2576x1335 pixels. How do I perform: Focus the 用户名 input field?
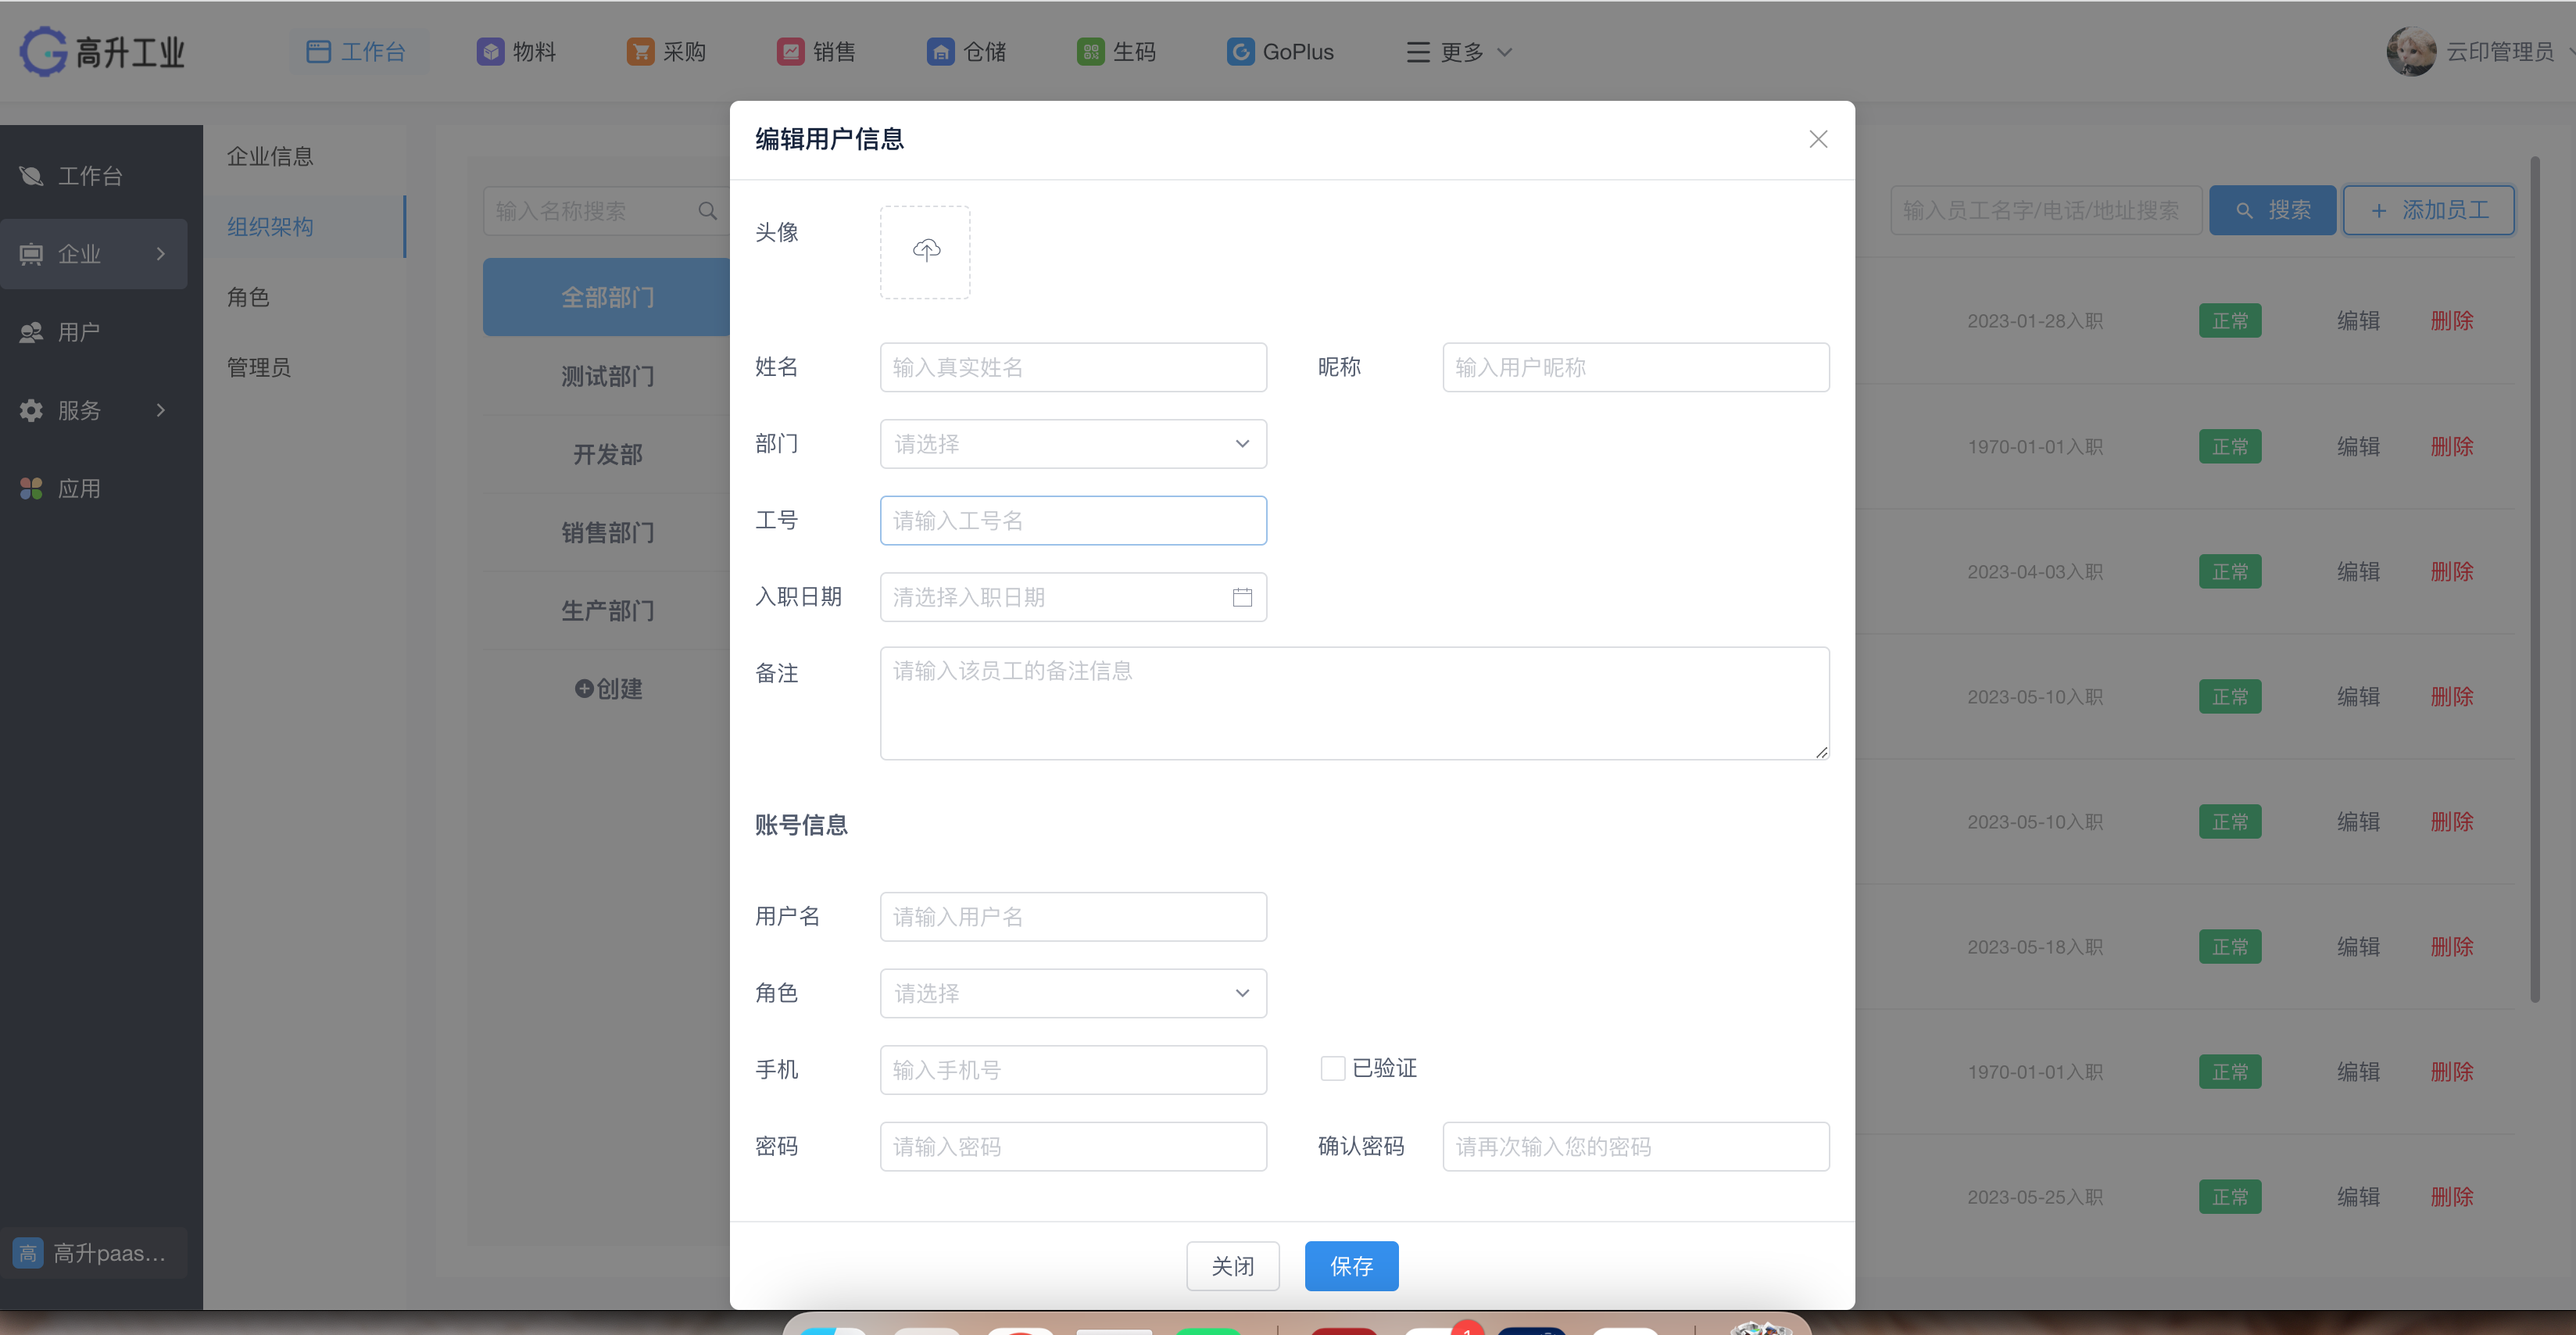click(x=1073, y=917)
